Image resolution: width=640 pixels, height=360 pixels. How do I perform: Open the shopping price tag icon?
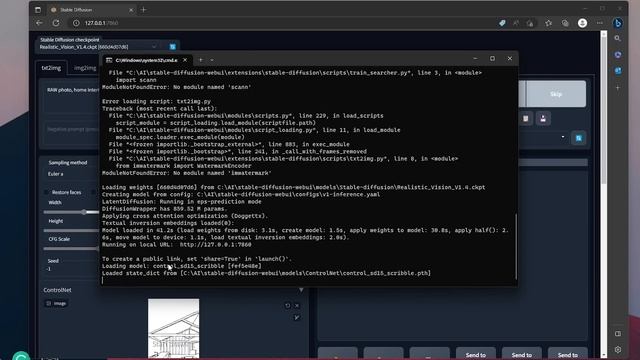tap(502, 23)
